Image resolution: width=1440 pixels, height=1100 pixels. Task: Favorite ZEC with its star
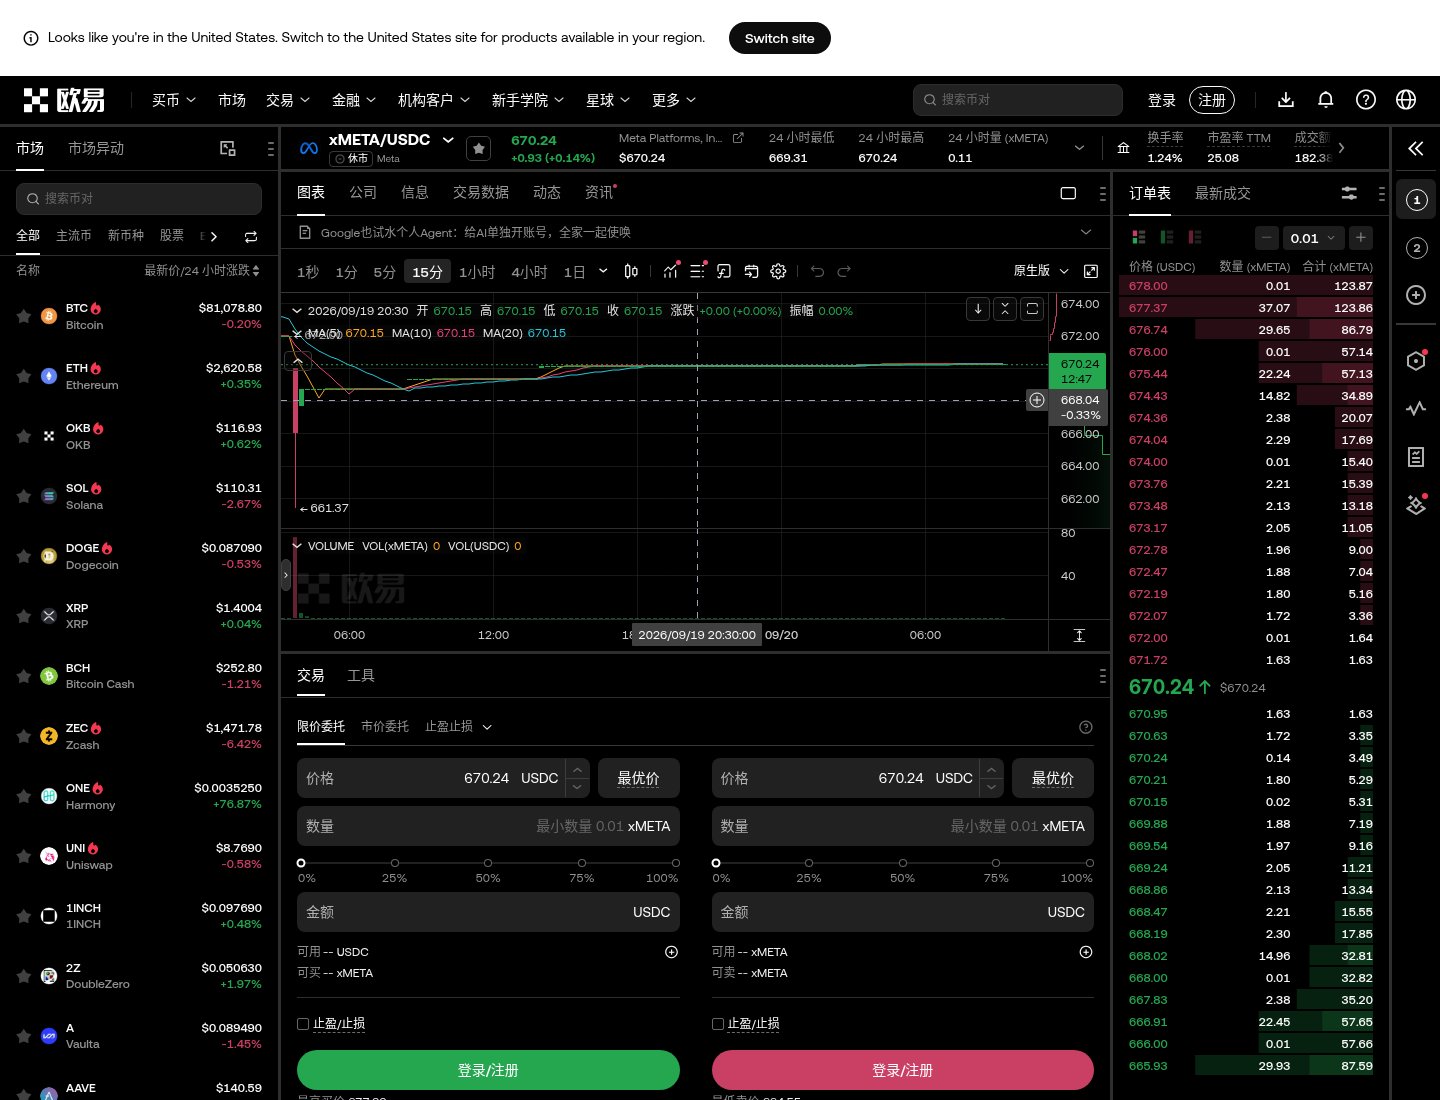23,736
